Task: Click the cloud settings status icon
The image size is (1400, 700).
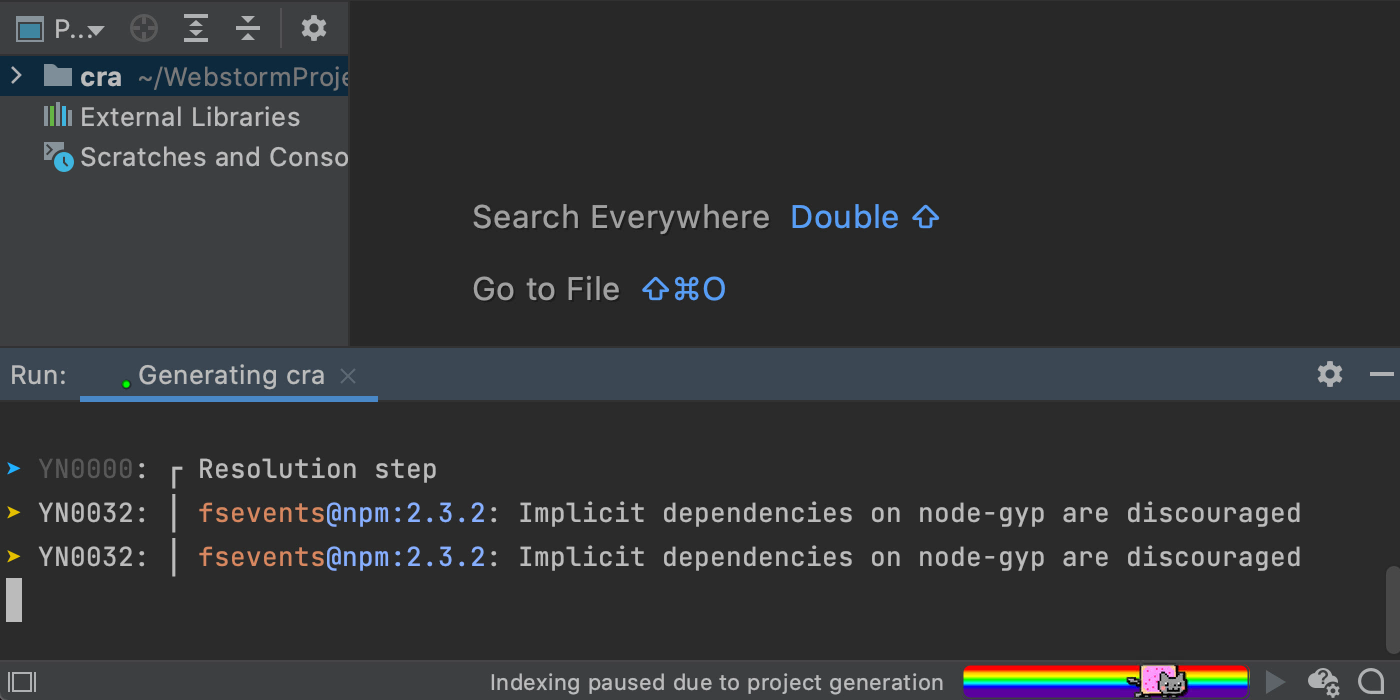Action: (1324, 682)
